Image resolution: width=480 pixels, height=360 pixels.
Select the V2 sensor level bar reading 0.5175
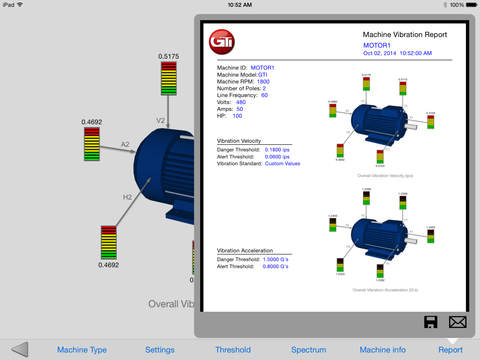tap(169, 78)
